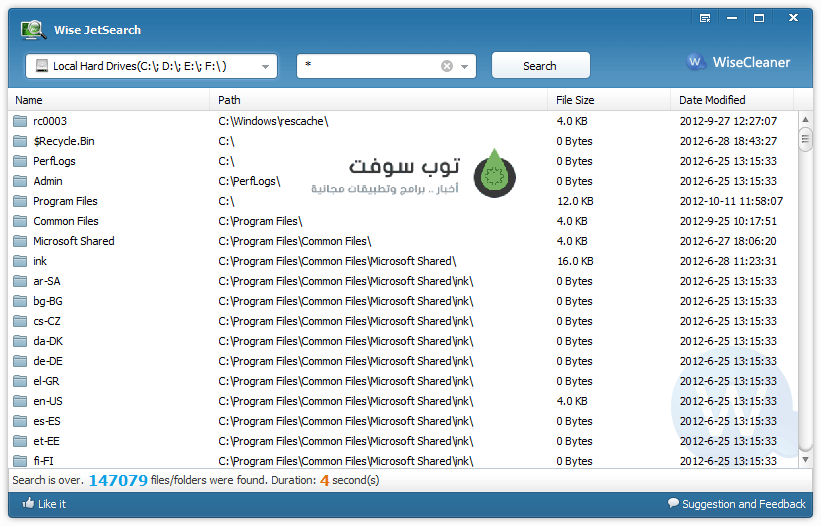
Task: Click the WiseCleaner logo icon
Action: (695, 62)
